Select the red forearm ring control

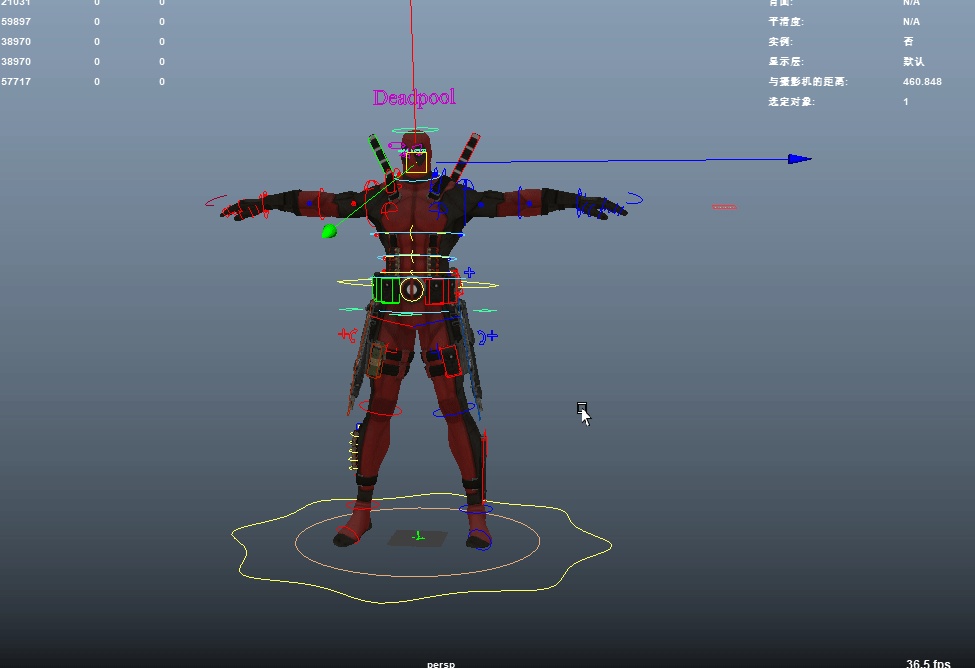click(x=321, y=203)
